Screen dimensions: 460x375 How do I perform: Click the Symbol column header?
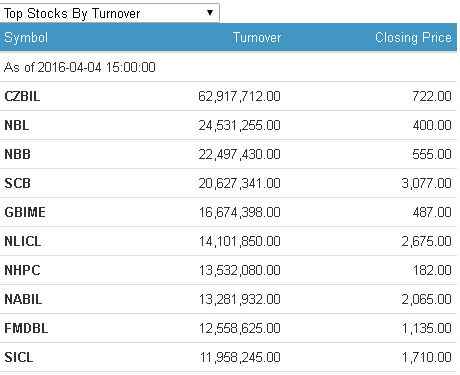[x=26, y=37]
